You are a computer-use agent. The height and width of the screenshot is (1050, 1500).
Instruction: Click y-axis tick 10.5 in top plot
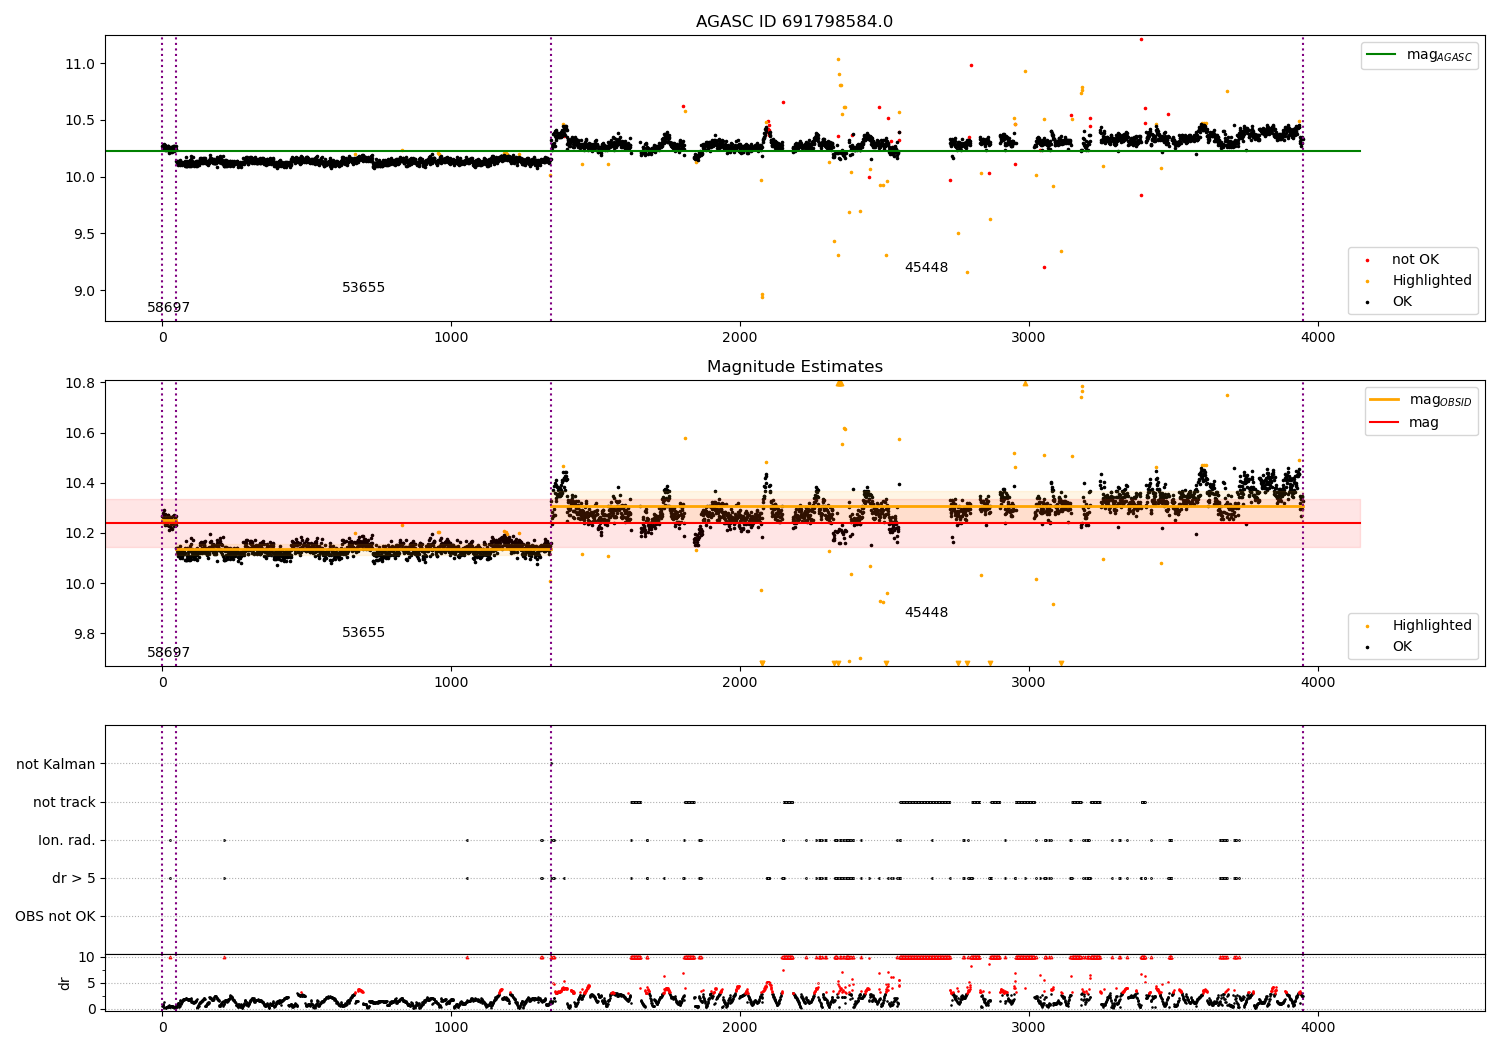(80, 121)
